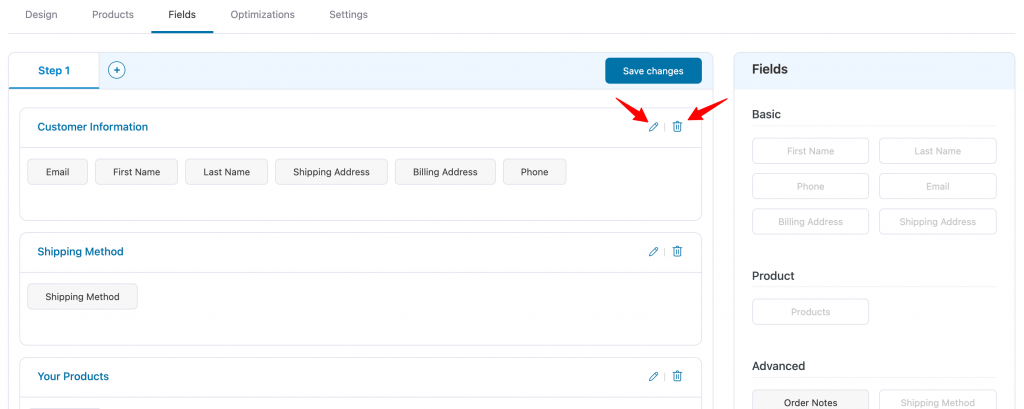1024x409 pixels.
Task: Go to the Optimizations tab
Action: [x=263, y=14]
